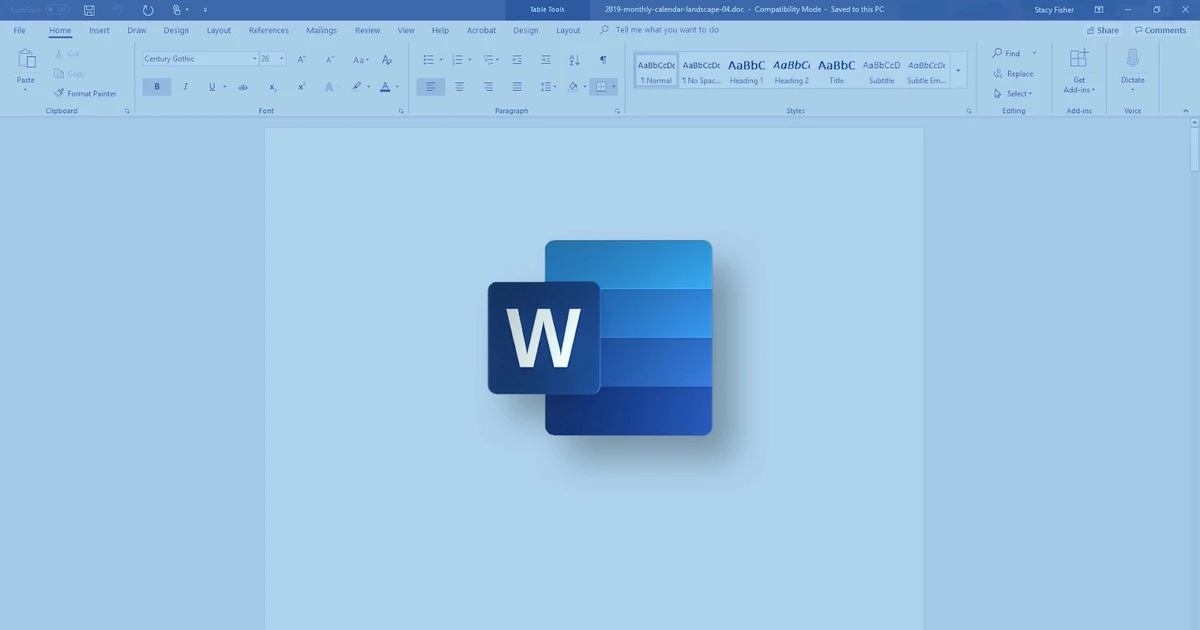Open the Styles pane launcher
1200x630 pixels.
pos(969,111)
